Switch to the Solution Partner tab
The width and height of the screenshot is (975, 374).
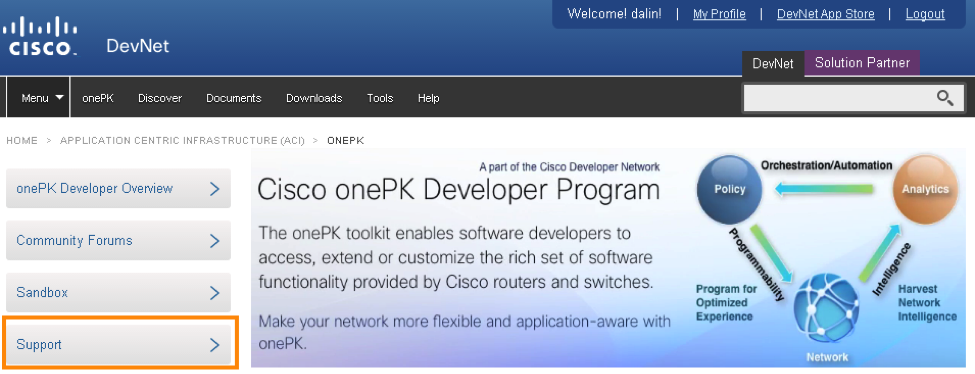862,63
